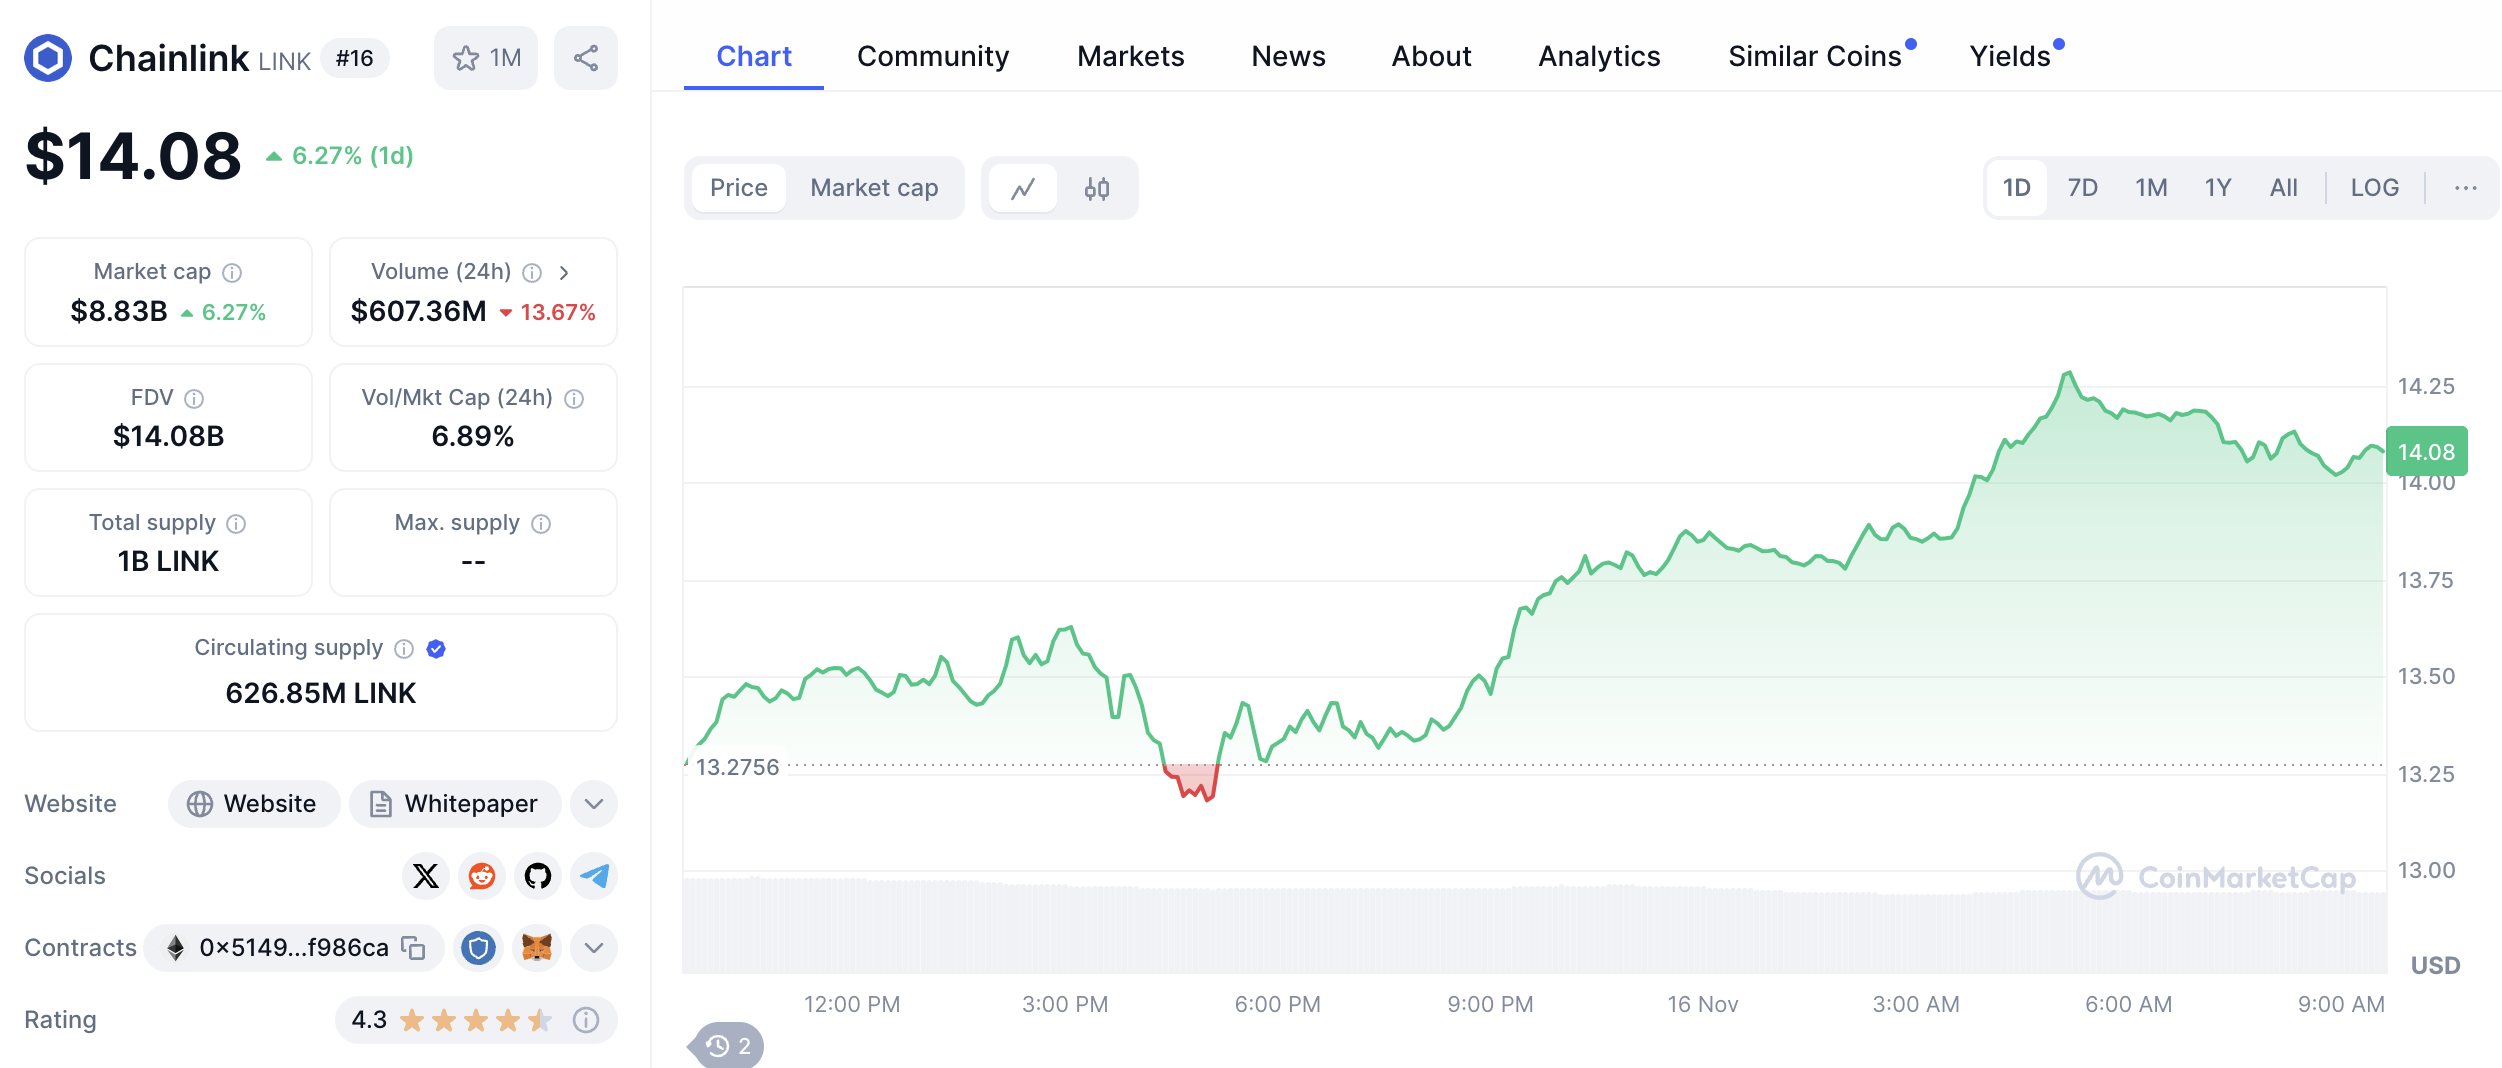This screenshot has width=2502, height=1068.
Task: Open the Chainlink Website link
Action: (254, 804)
